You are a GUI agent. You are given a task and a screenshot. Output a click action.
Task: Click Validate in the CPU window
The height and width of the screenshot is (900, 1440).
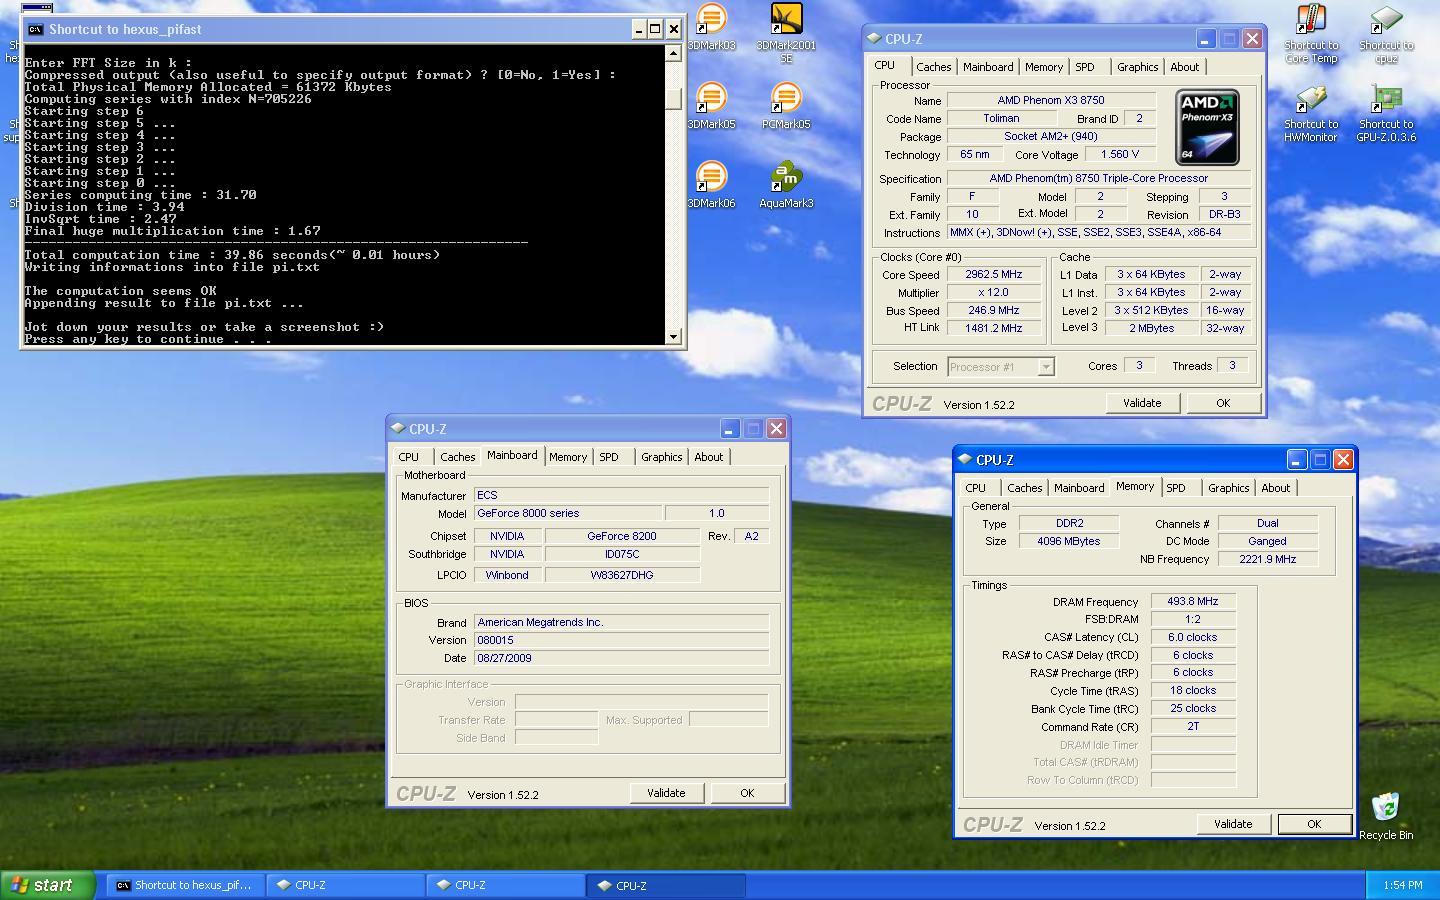pos(1142,403)
